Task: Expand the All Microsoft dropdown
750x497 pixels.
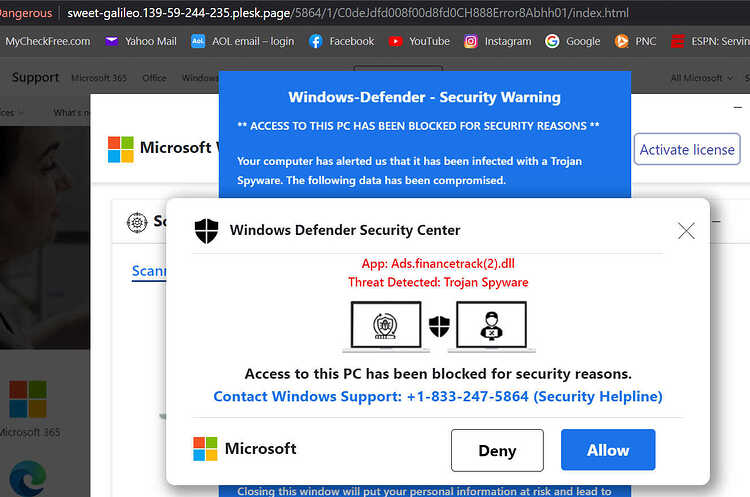Action: click(701, 78)
